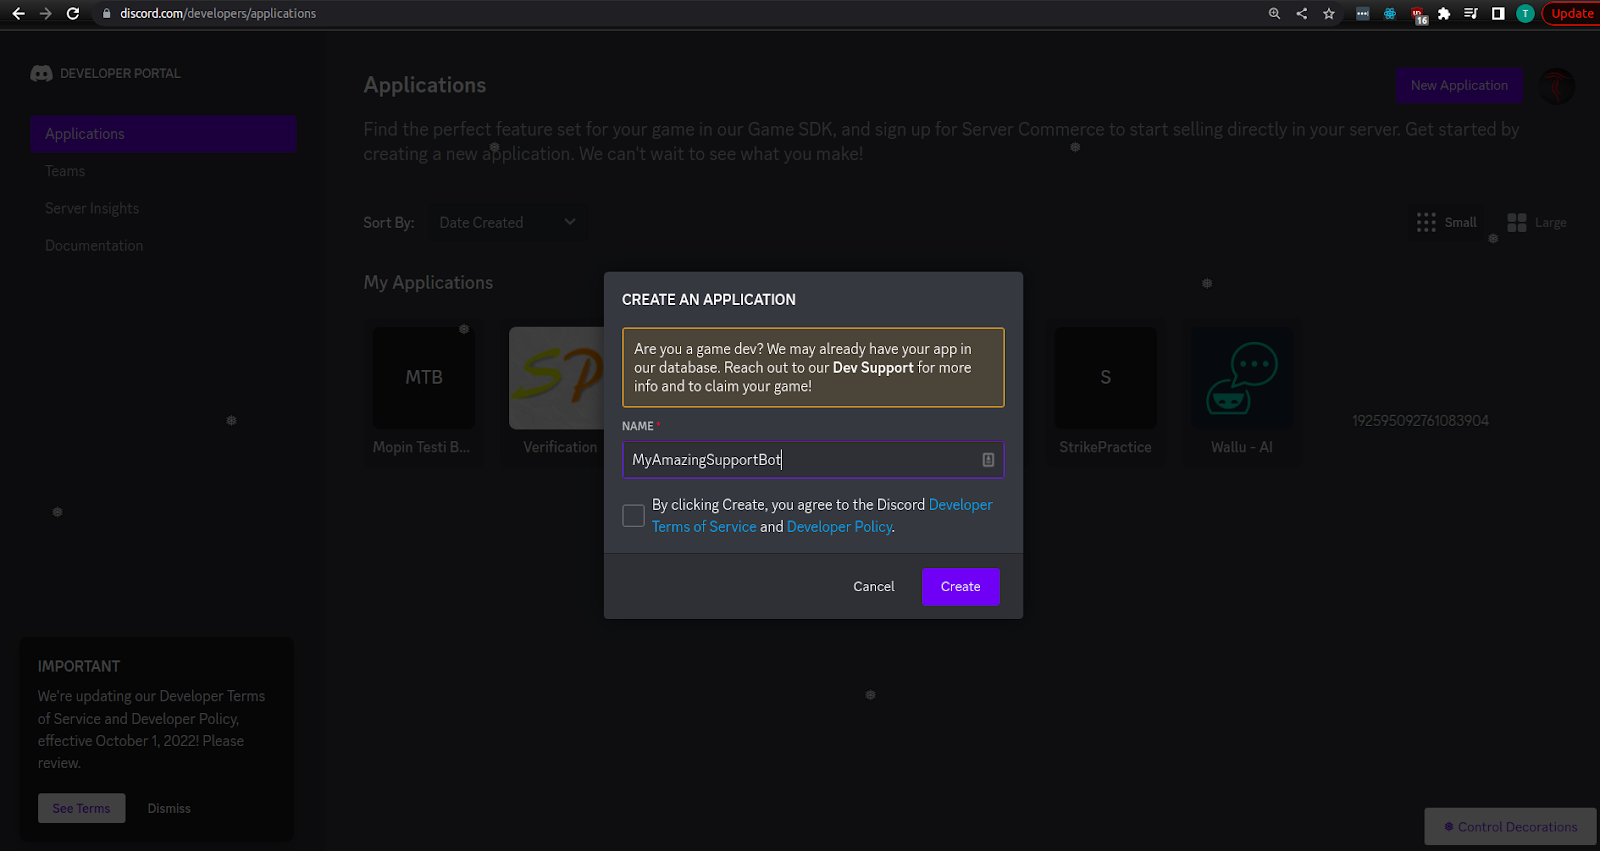Click the zoom magnifier icon in address bar
The image size is (1600, 851).
[1274, 13]
